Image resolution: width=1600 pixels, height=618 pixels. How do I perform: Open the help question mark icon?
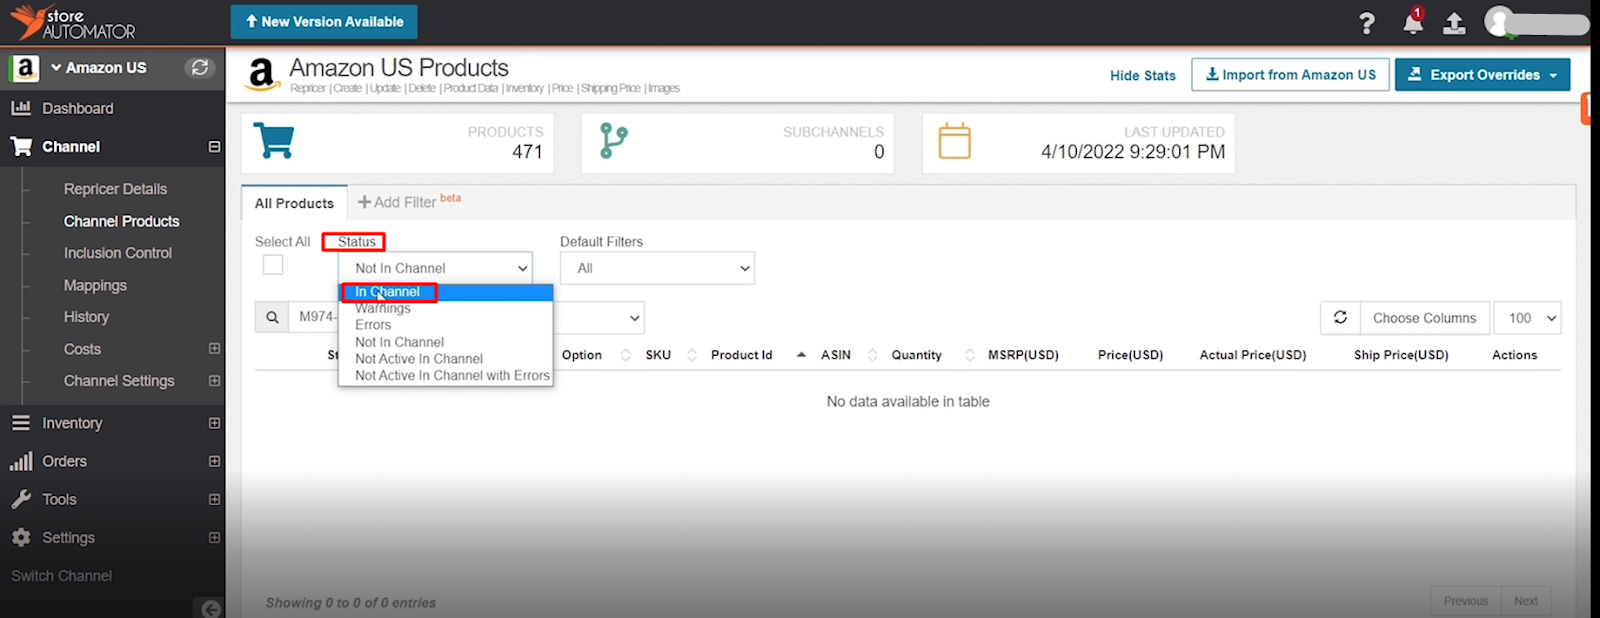(1367, 23)
